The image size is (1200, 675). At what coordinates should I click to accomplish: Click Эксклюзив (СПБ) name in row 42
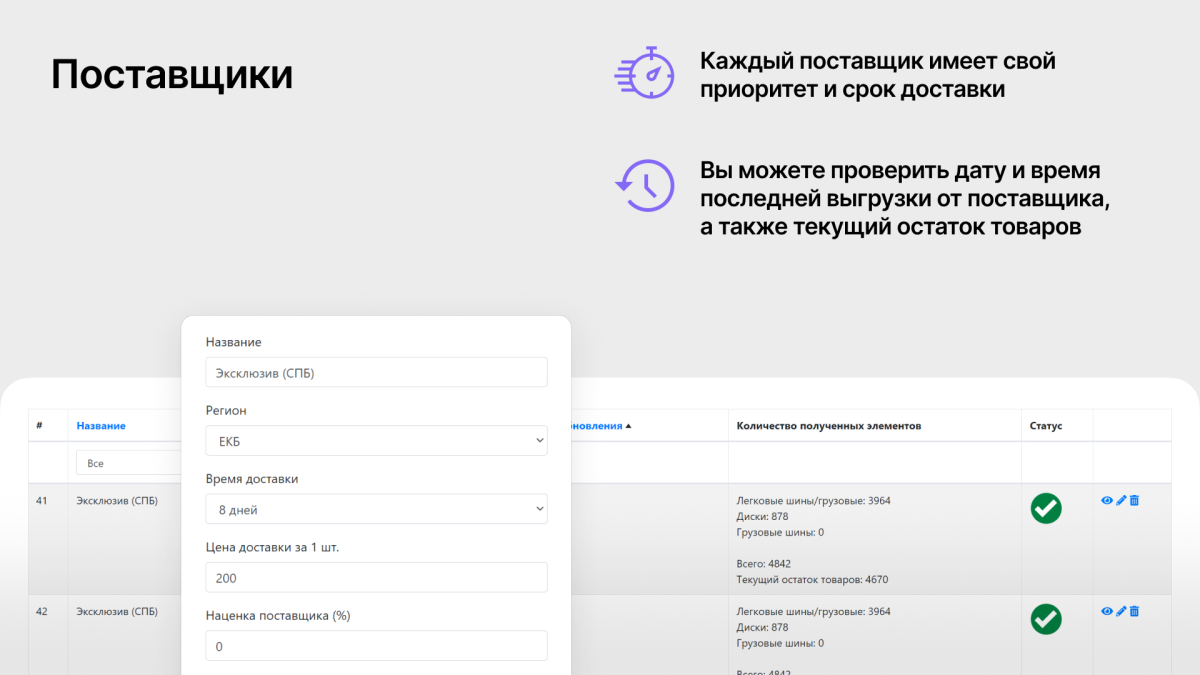click(x=117, y=611)
